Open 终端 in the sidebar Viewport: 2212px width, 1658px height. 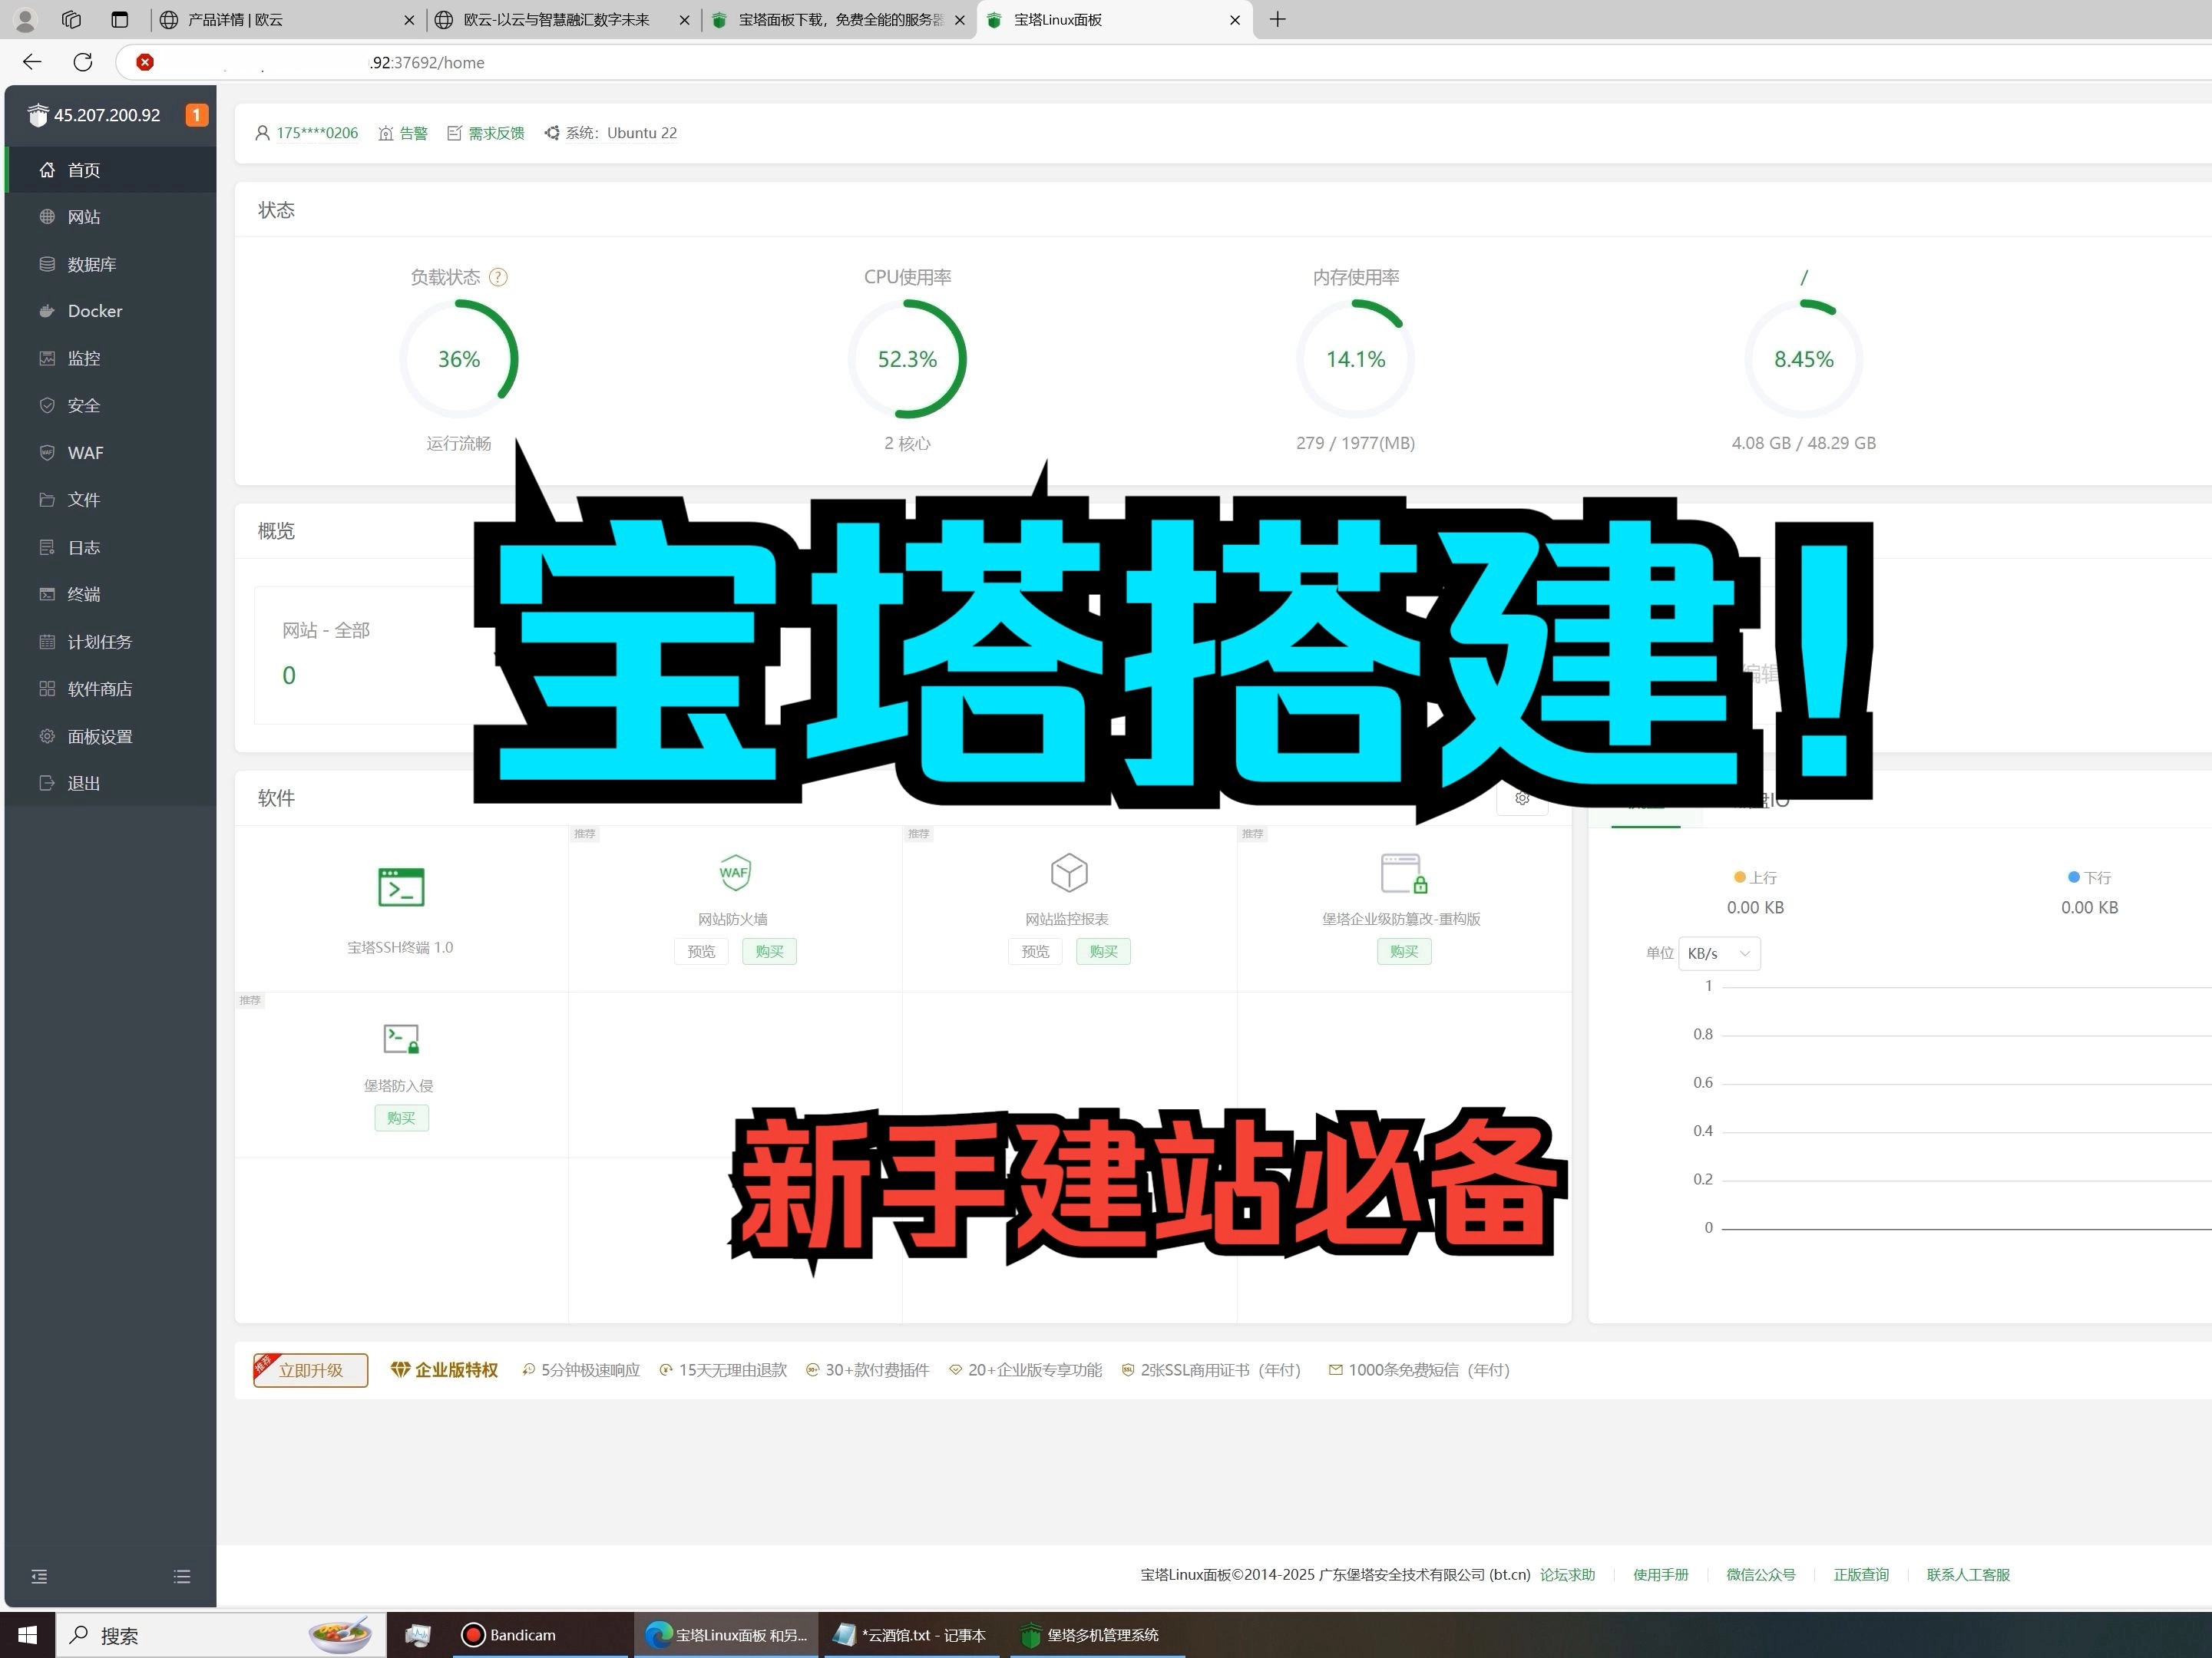click(110, 594)
